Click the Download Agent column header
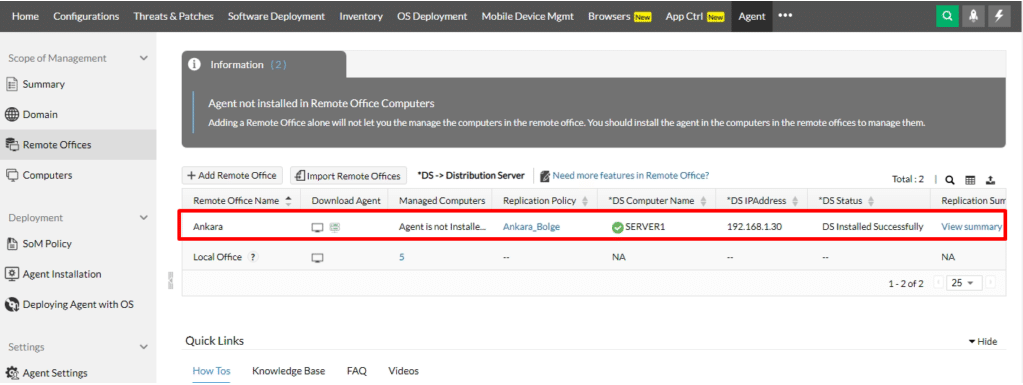This screenshot has height=385, width=1023. (346, 201)
